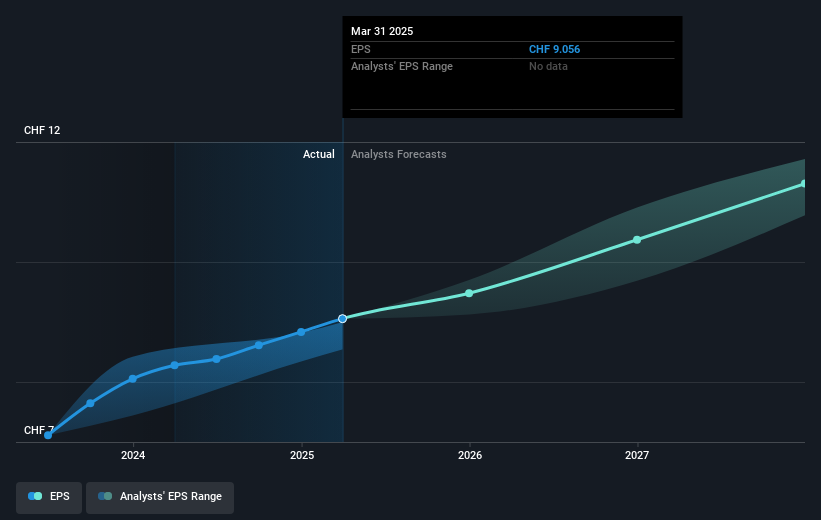Select the 2026 forecast EPS data point

pyautogui.click(x=469, y=293)
